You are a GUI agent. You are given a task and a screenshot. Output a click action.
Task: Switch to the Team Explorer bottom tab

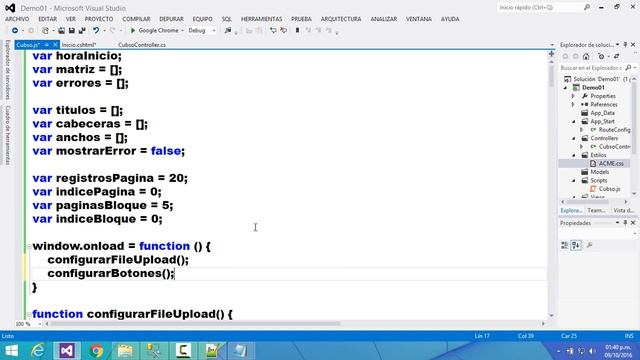596,211
